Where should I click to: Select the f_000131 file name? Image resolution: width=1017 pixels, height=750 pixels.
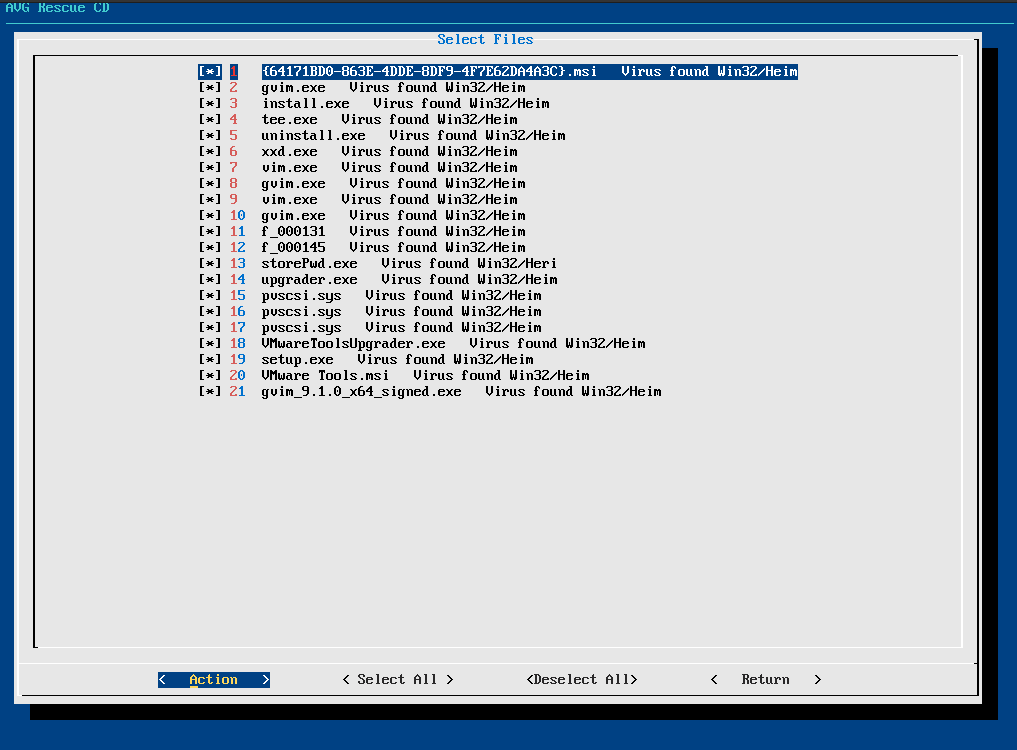tap(293, 232)
